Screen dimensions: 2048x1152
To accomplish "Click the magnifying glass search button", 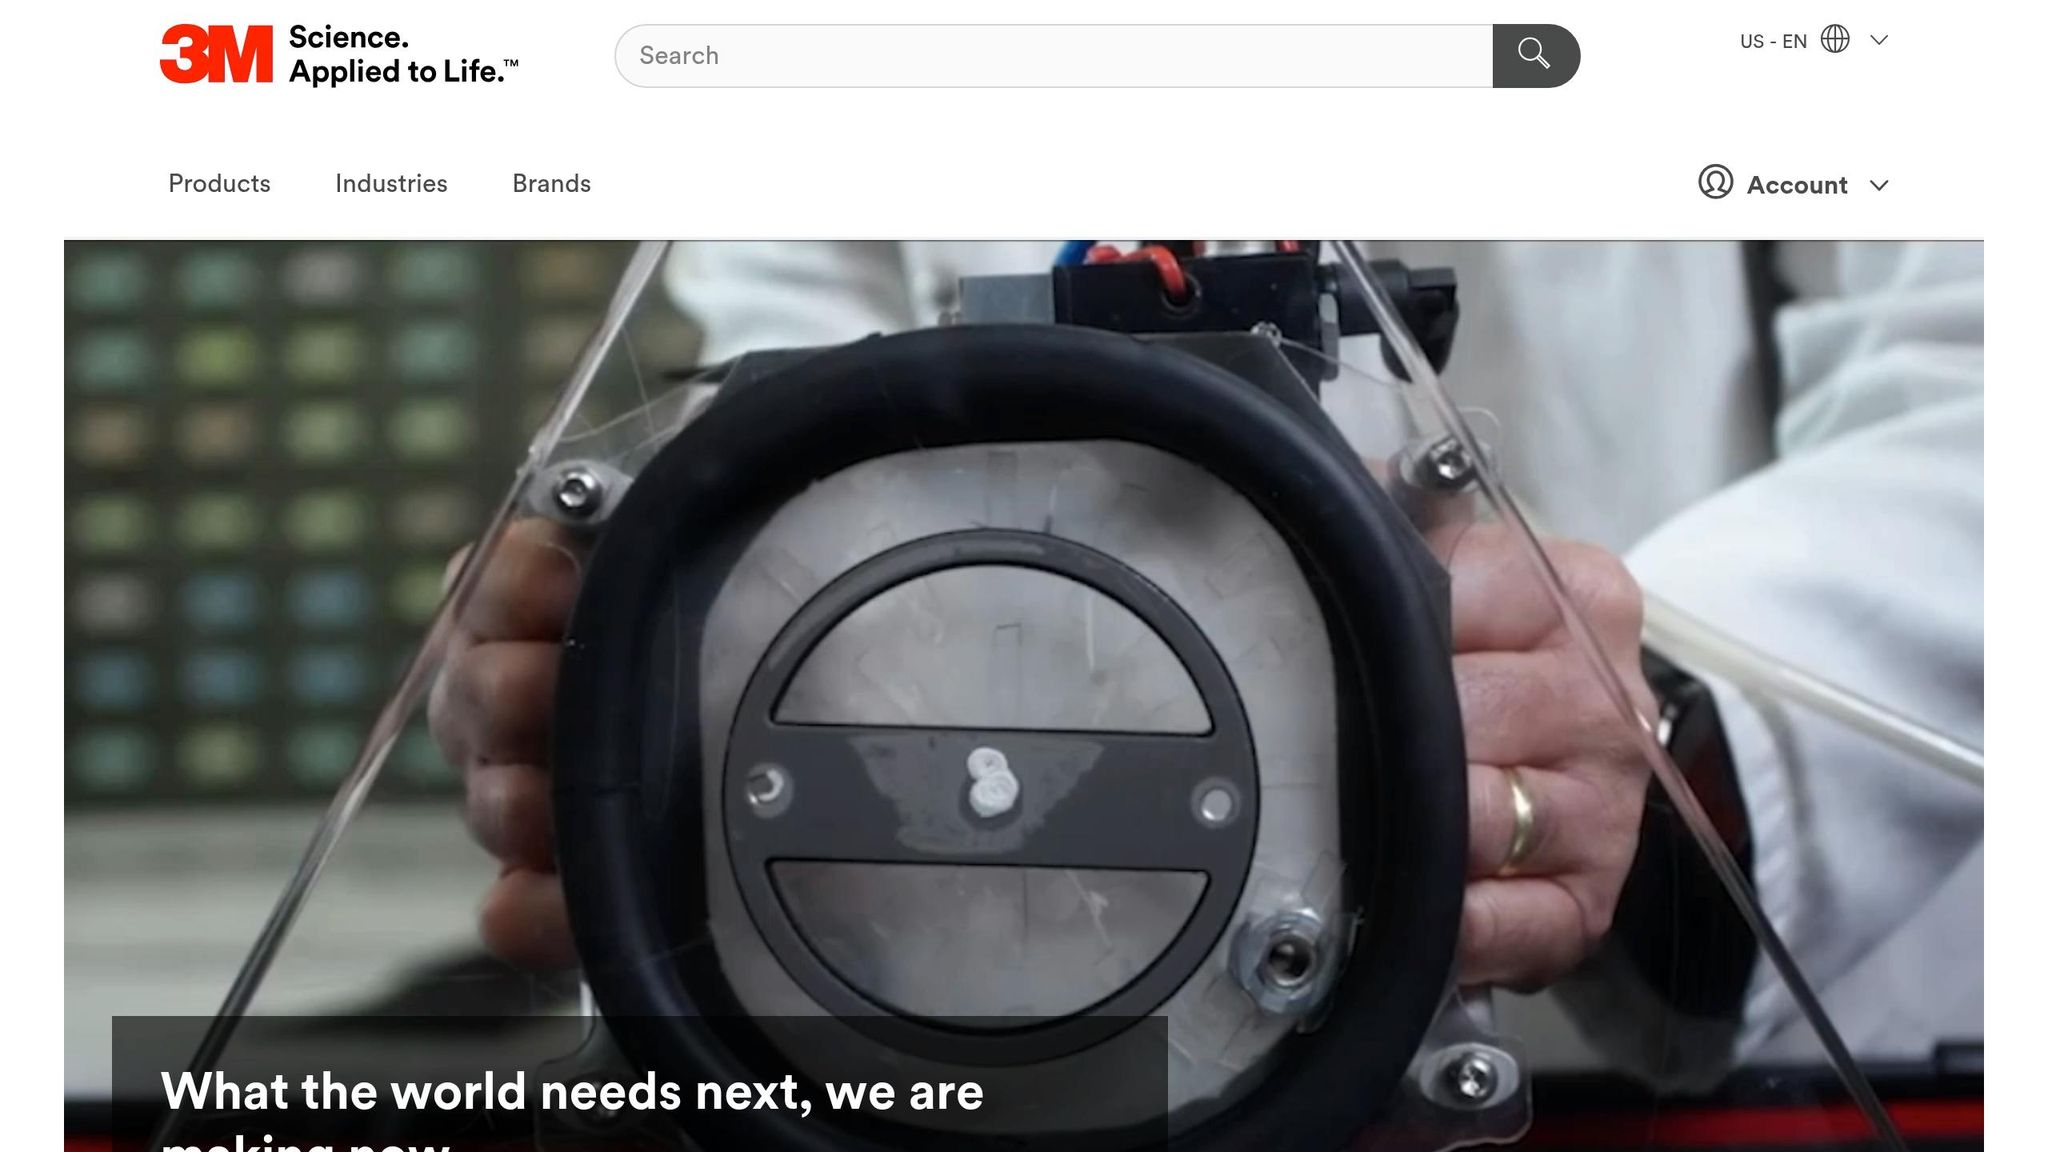I will [1535, 56].
